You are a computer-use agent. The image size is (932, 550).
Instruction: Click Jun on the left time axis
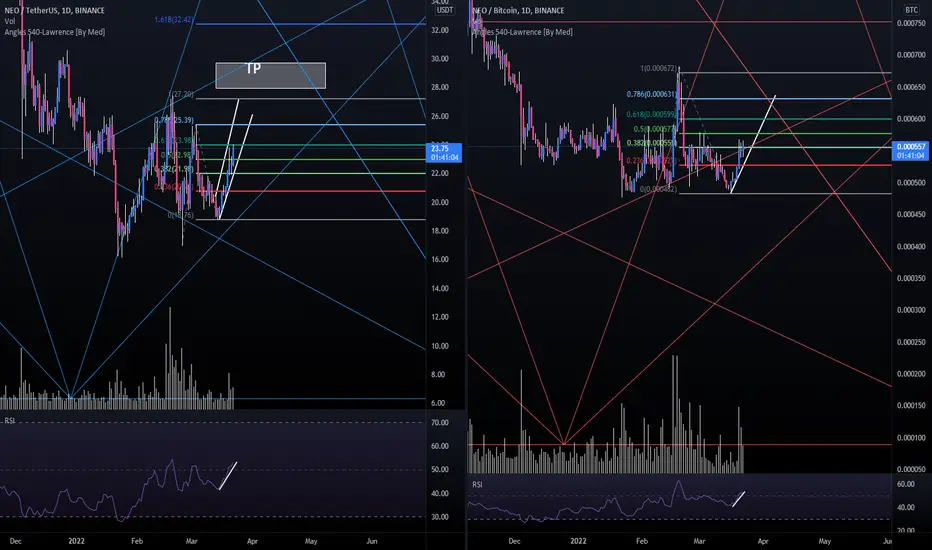tap(372, 541)
